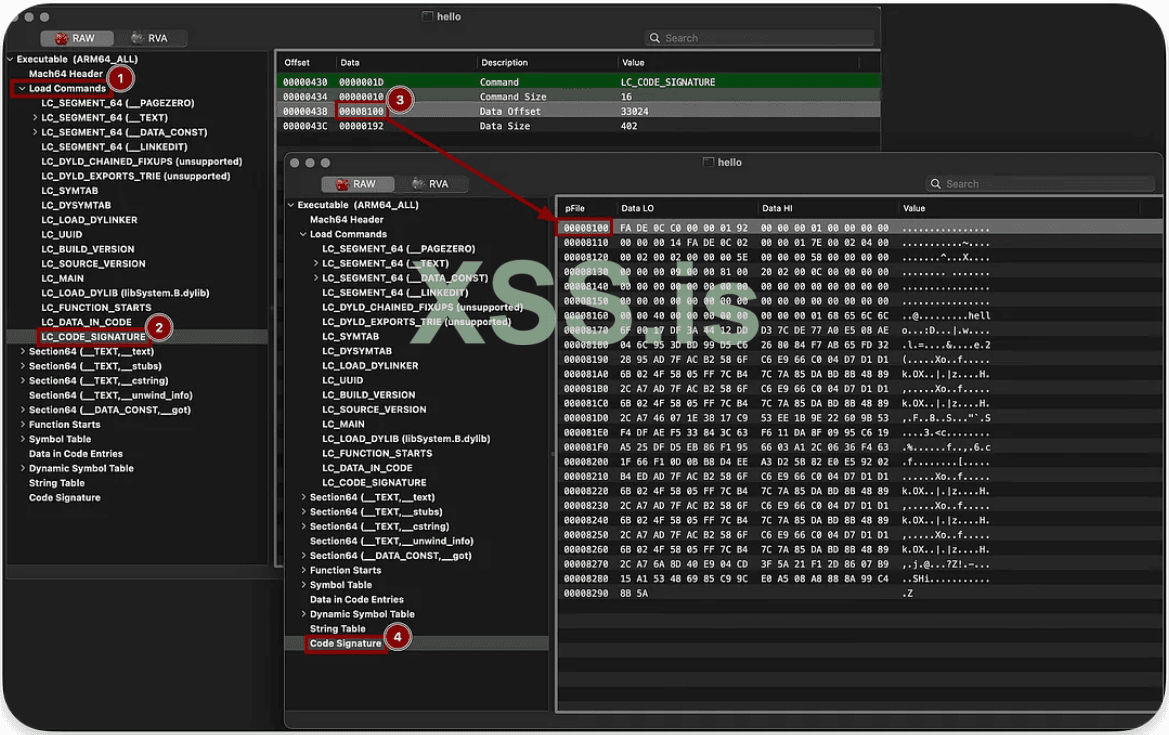Click magnifier icon in back window search

pyautogui.click(x=655, y=38)
